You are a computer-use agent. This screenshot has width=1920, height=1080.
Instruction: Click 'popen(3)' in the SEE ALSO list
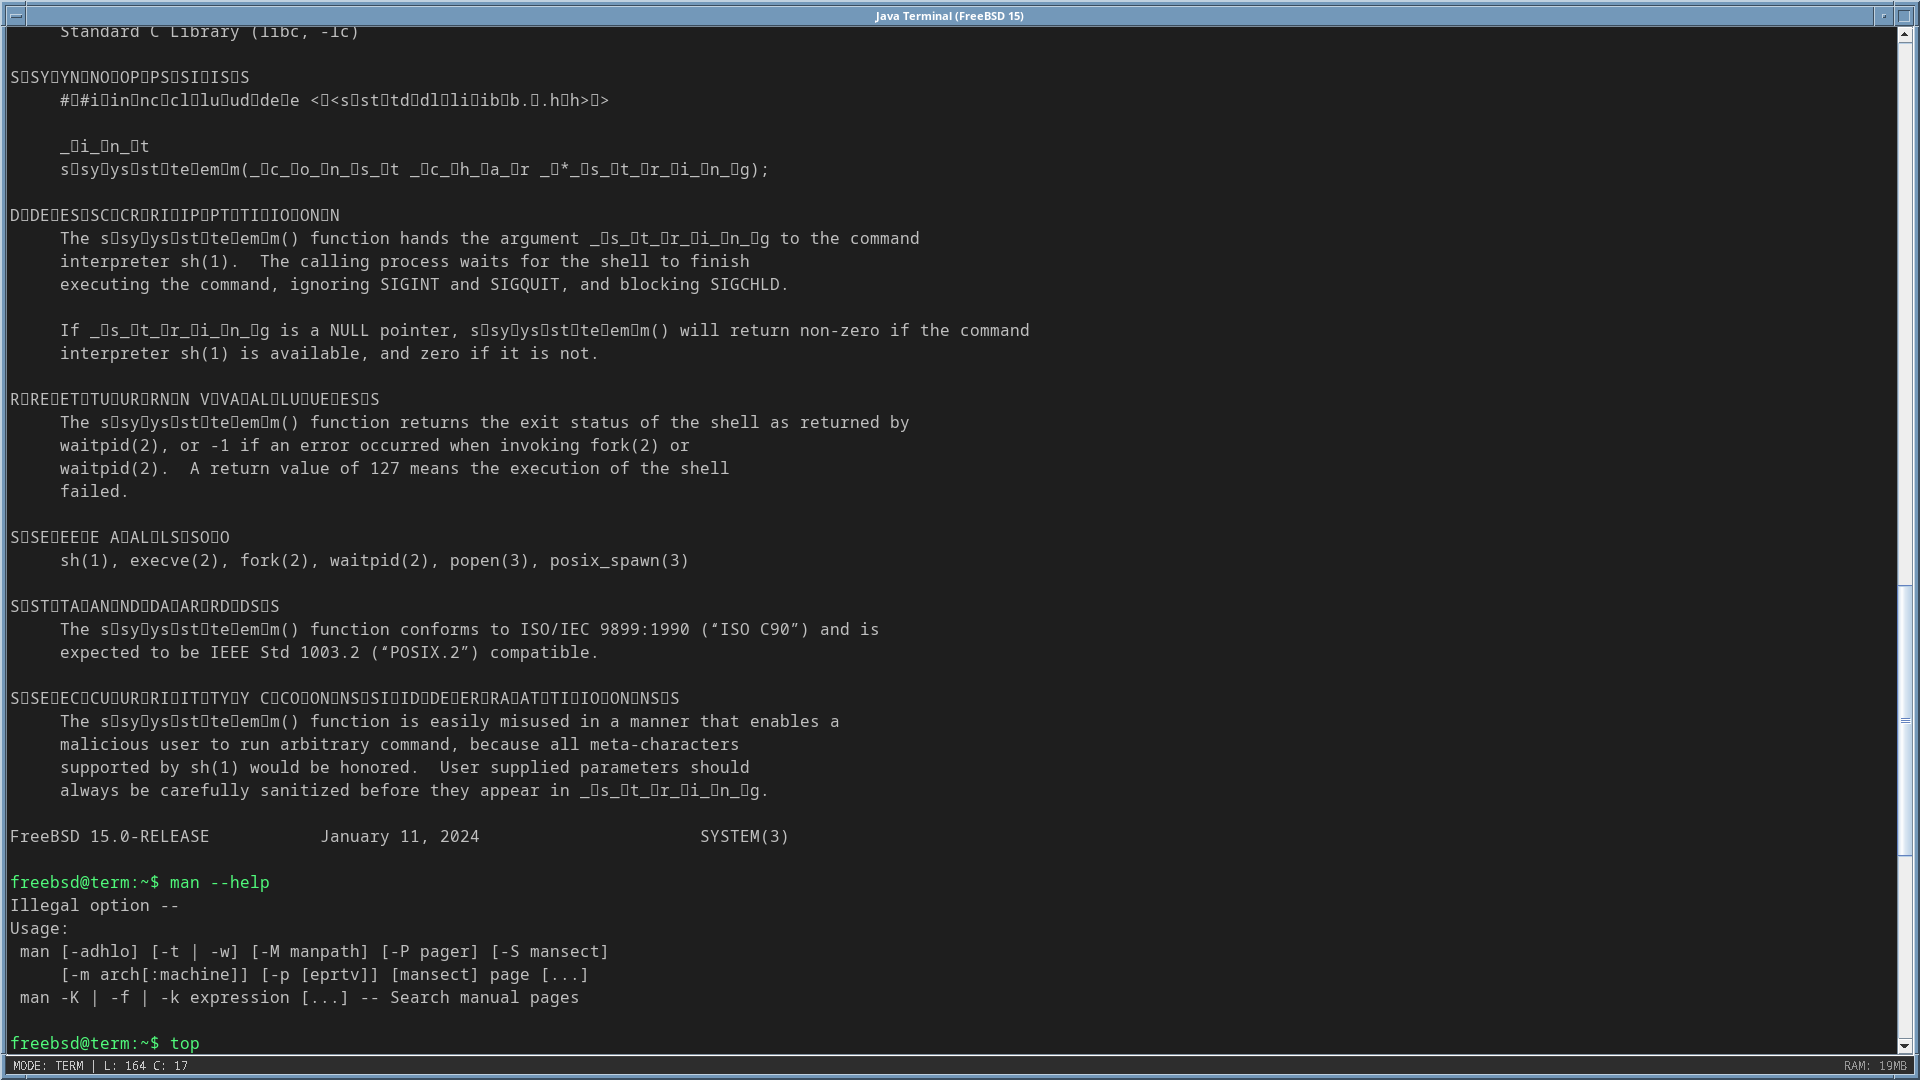pyautogui.click(x=489, y=560)
